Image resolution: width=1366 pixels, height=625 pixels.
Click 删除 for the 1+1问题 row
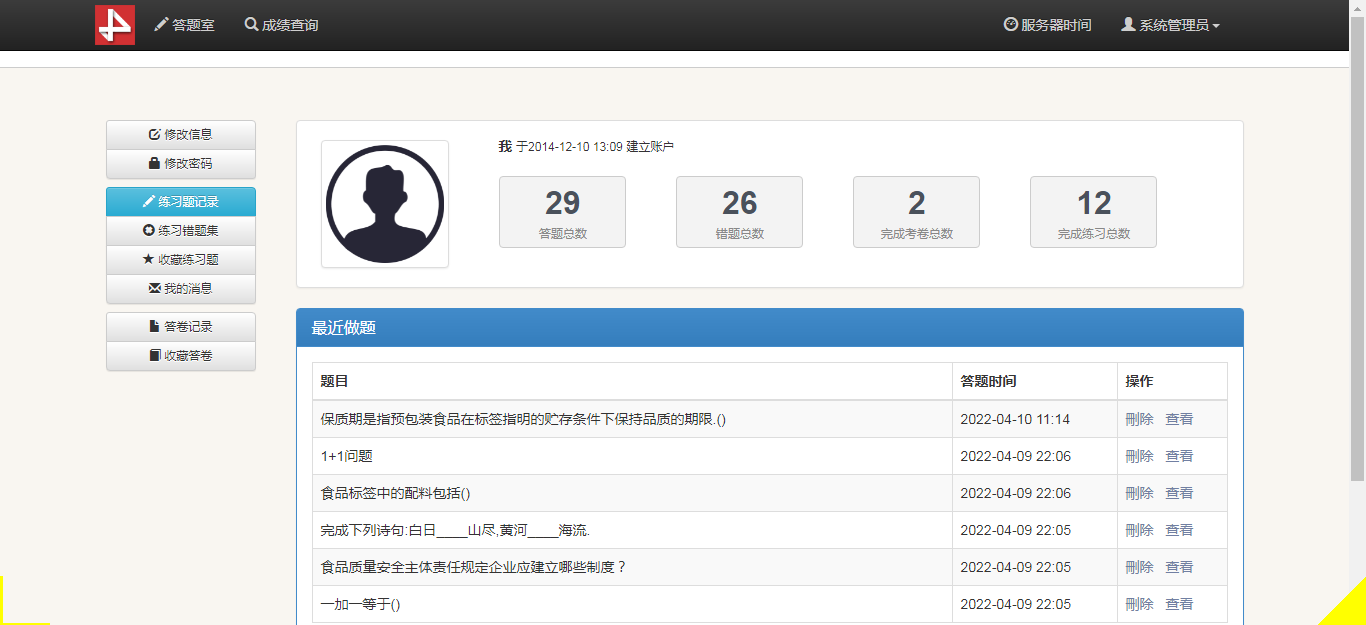pos(1139,456)
